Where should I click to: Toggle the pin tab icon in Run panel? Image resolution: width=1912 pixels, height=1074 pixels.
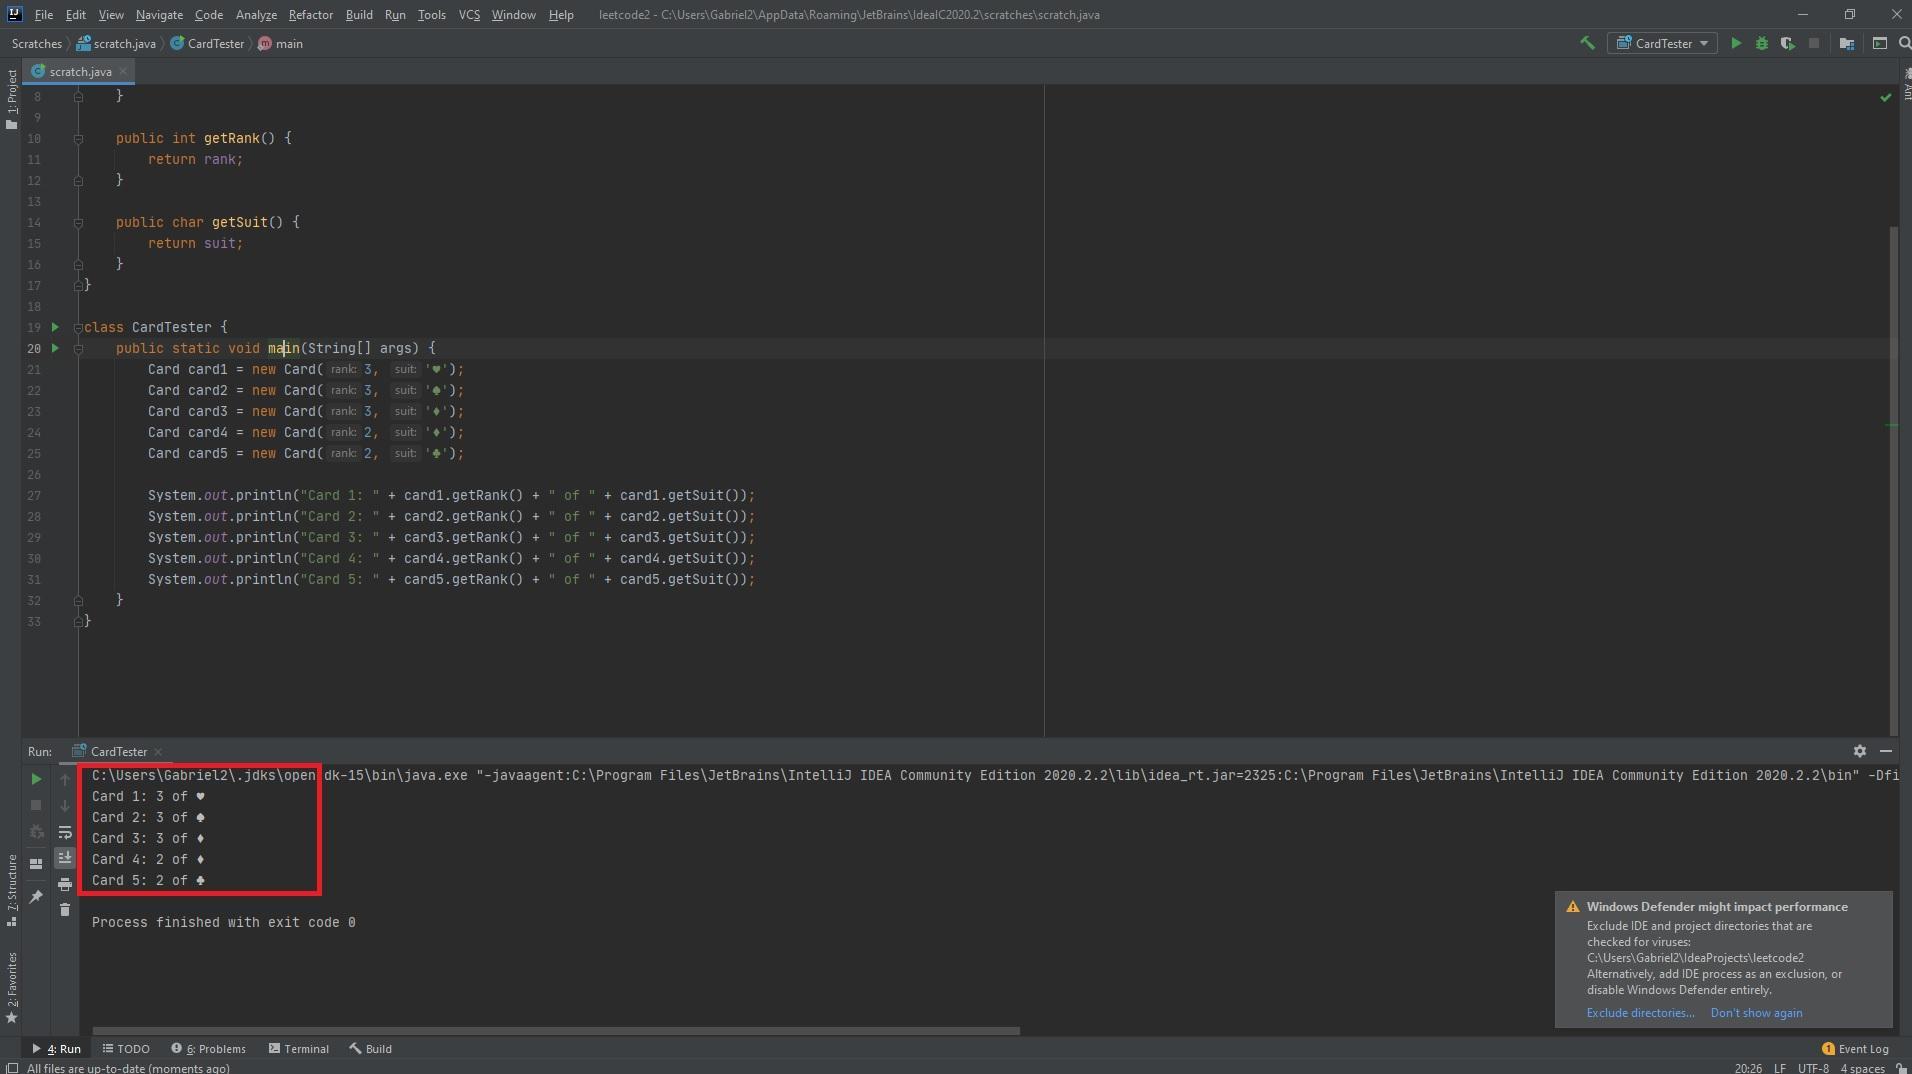36,897
